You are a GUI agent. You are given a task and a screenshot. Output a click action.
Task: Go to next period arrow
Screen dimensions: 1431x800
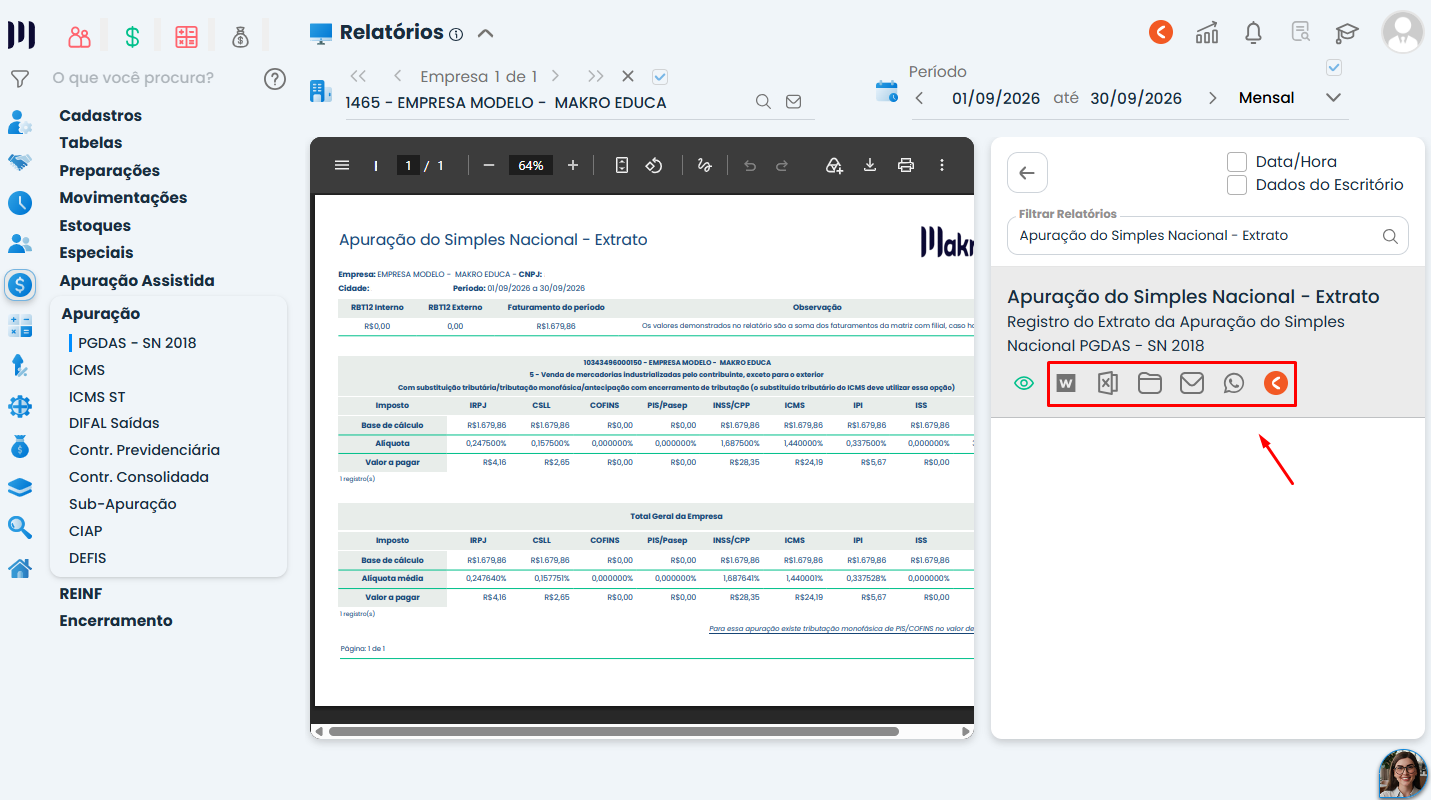pos(1213,98)
